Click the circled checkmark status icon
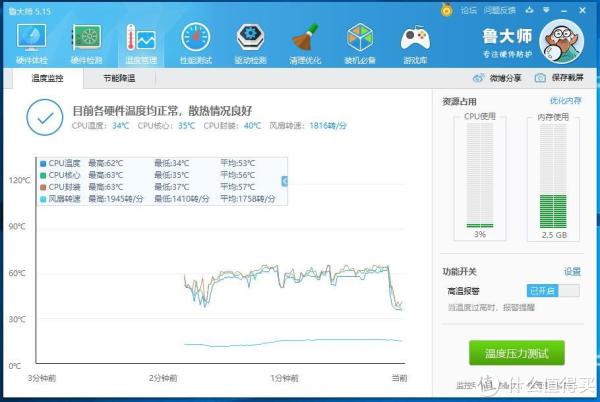Viewport: 600px width, 402px height. click(45, 117)
